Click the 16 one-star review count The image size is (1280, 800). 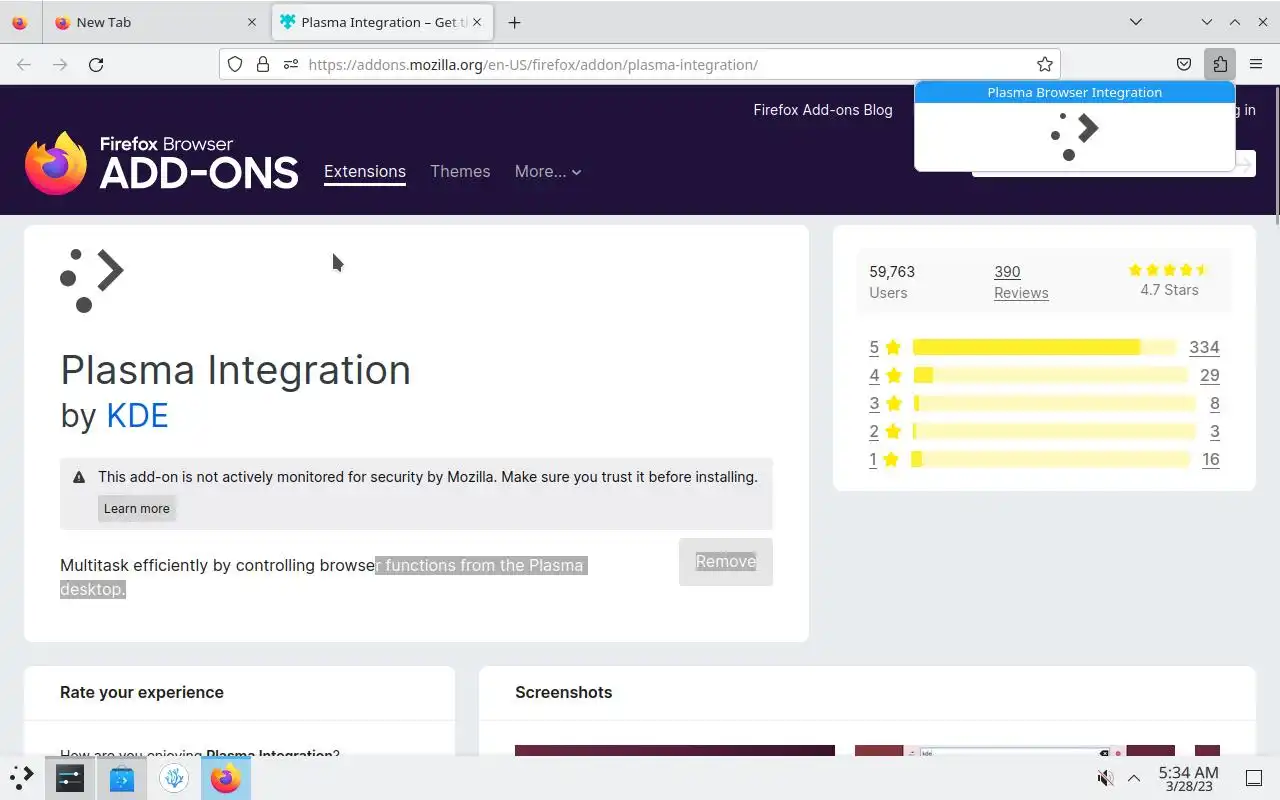click(x=1211, y=460)
